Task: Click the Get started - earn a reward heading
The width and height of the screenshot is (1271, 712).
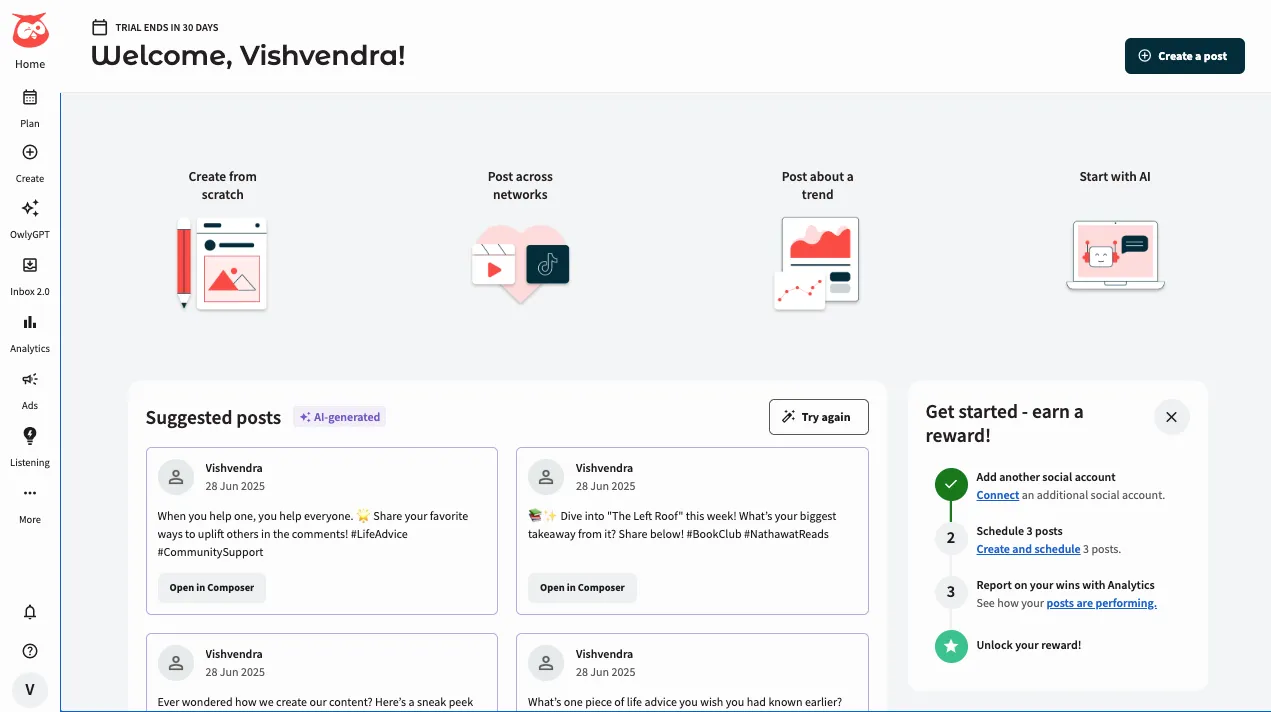Action: tap(1004, 424)
